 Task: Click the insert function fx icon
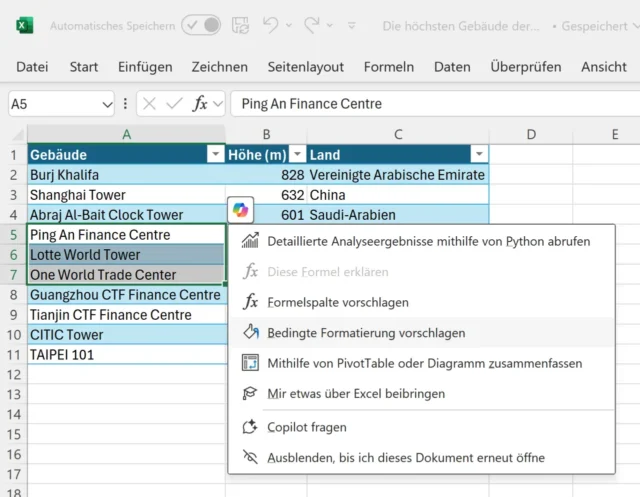[200, 103]
